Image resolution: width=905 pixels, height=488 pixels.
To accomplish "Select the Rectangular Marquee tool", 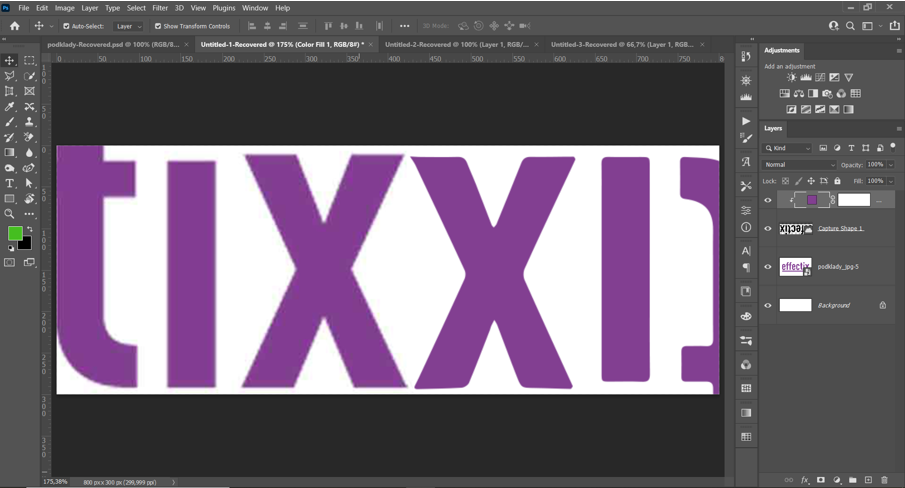I will point(29,61).
